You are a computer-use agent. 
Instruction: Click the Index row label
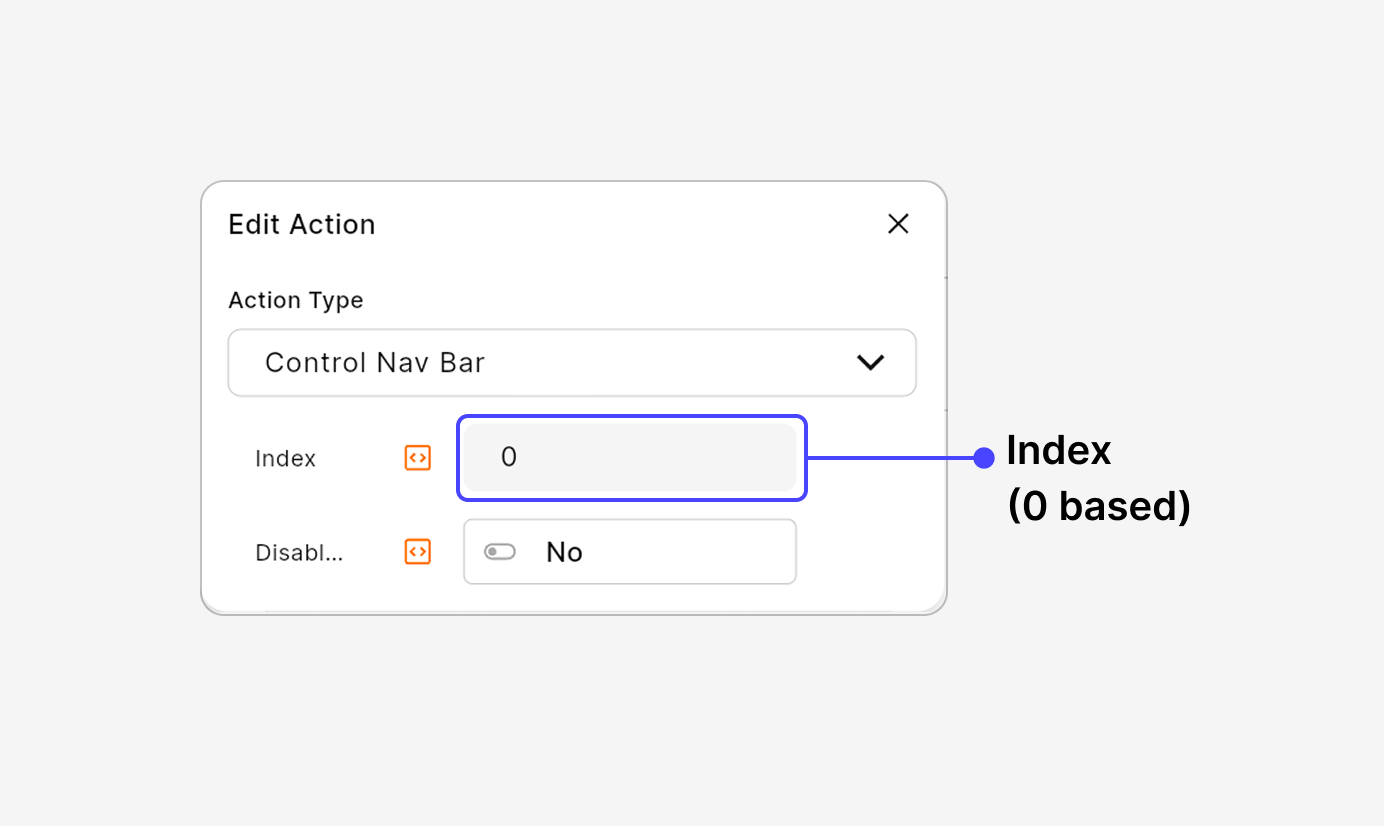pyautogui.click(x=286, y=458)
